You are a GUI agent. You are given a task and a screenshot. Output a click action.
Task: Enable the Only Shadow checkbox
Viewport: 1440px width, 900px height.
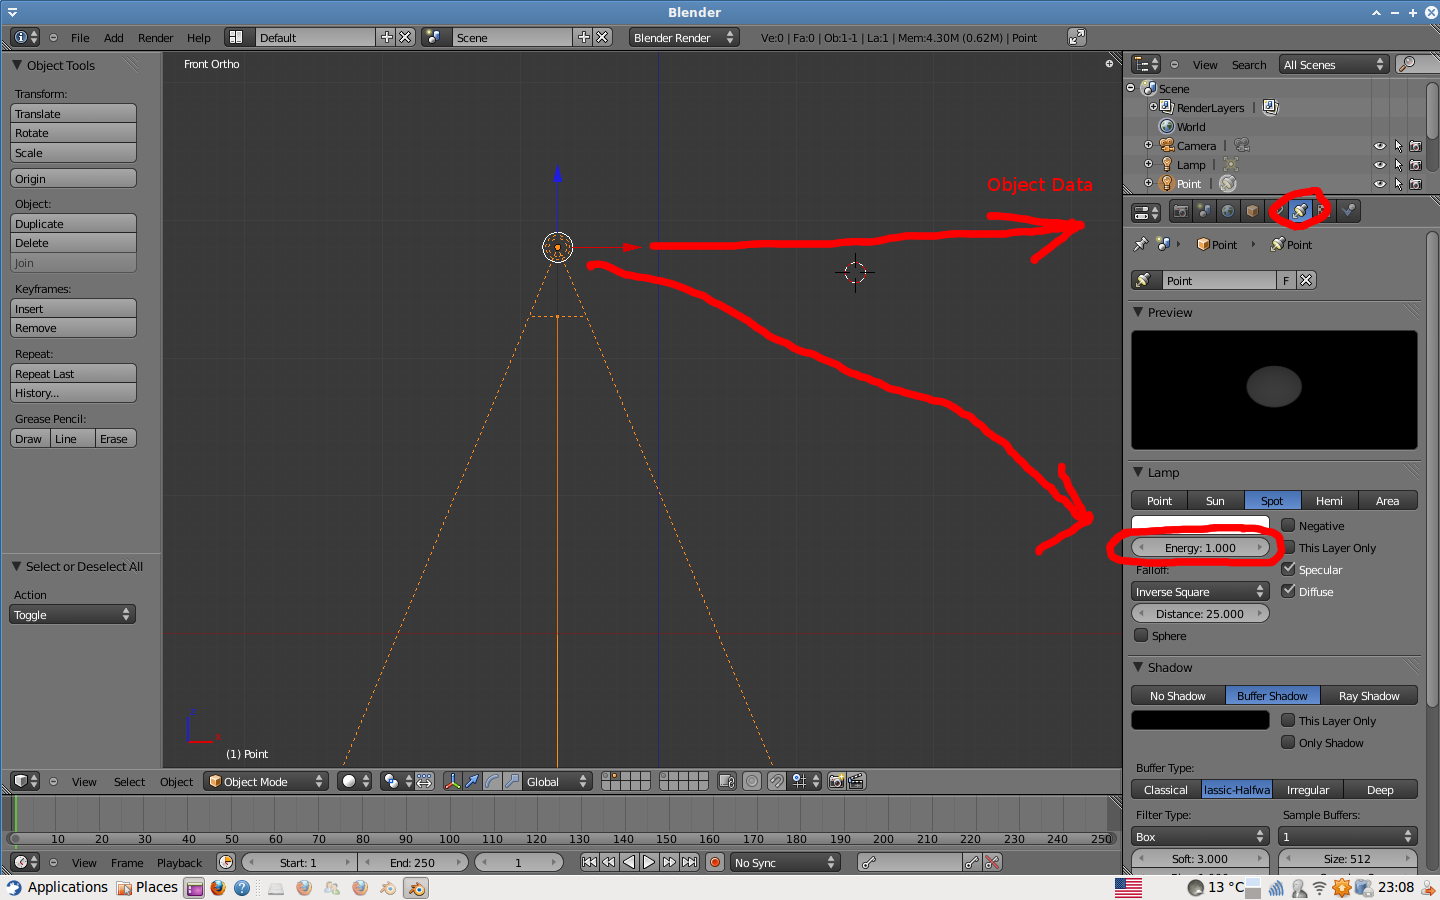1288,742
